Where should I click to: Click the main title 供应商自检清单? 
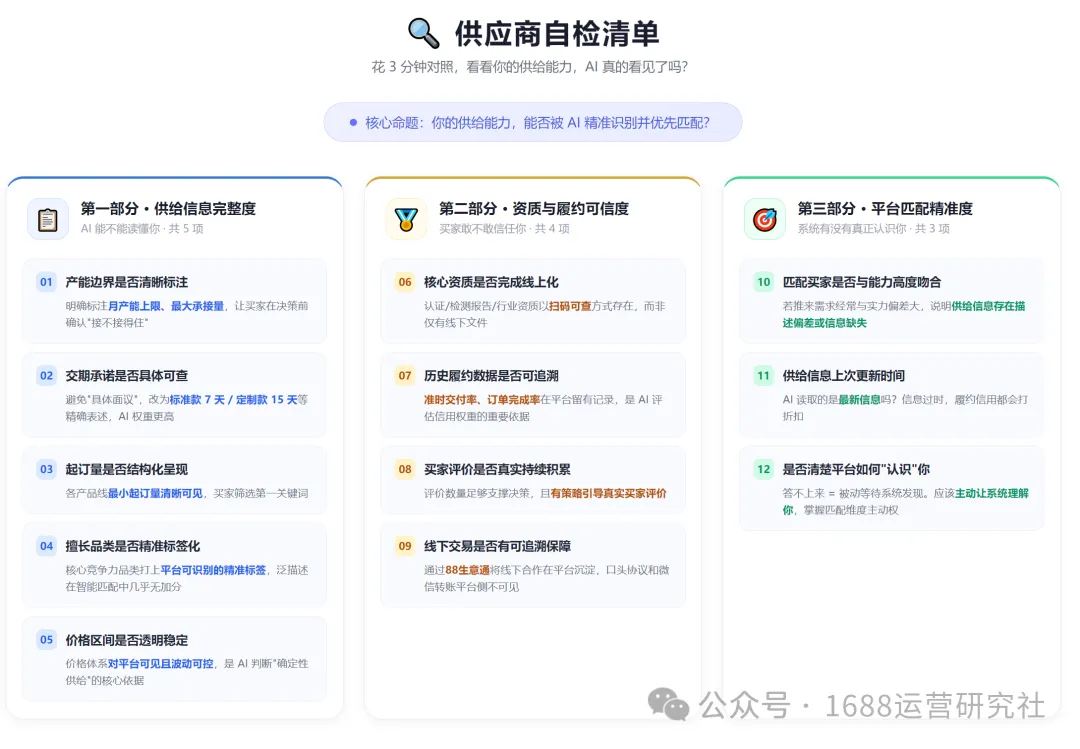557,34
